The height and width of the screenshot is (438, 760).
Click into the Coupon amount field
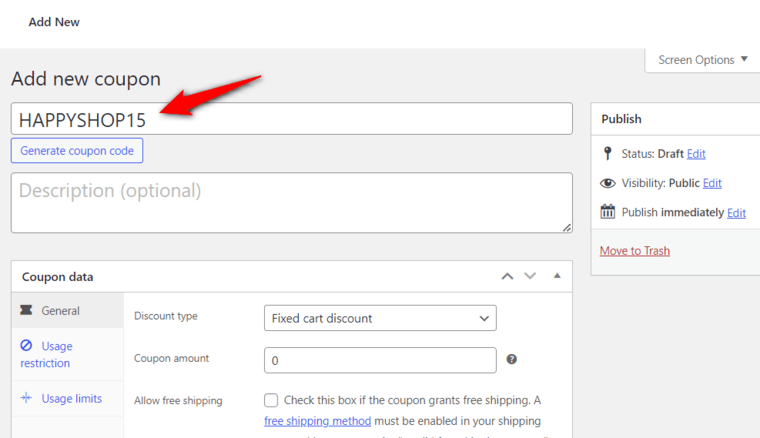[x=380, y=360]
